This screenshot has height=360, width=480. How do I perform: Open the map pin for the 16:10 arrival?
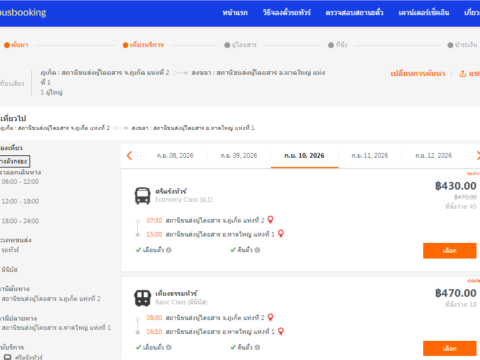281,331
